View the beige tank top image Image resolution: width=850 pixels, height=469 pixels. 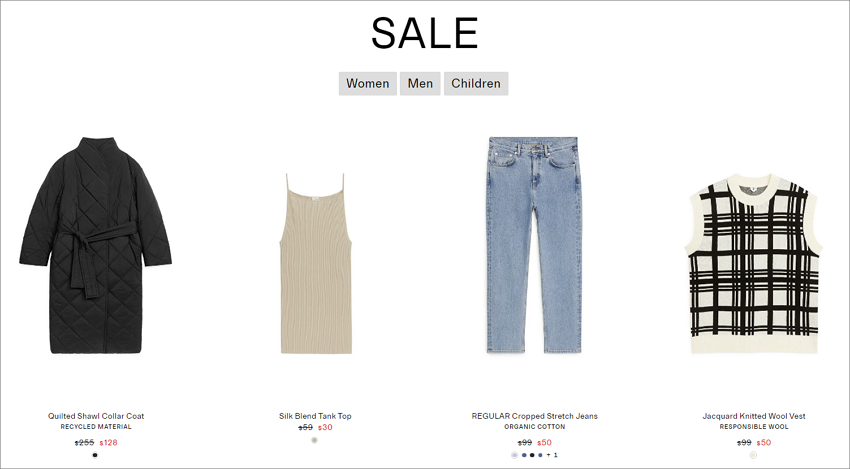pyautogui.click(x=315, y=264)
